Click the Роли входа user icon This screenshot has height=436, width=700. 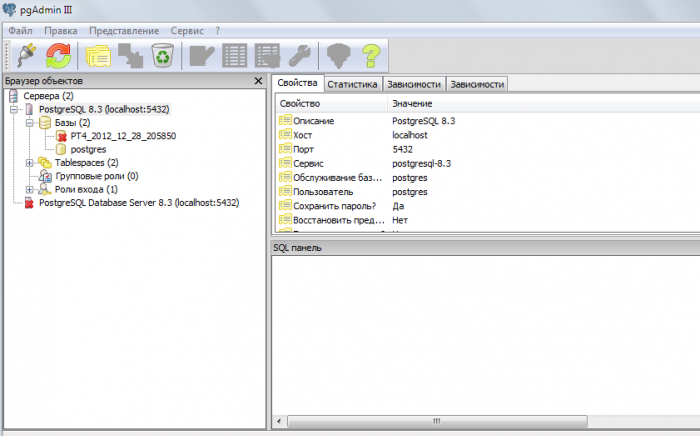[x=45, y=190]
